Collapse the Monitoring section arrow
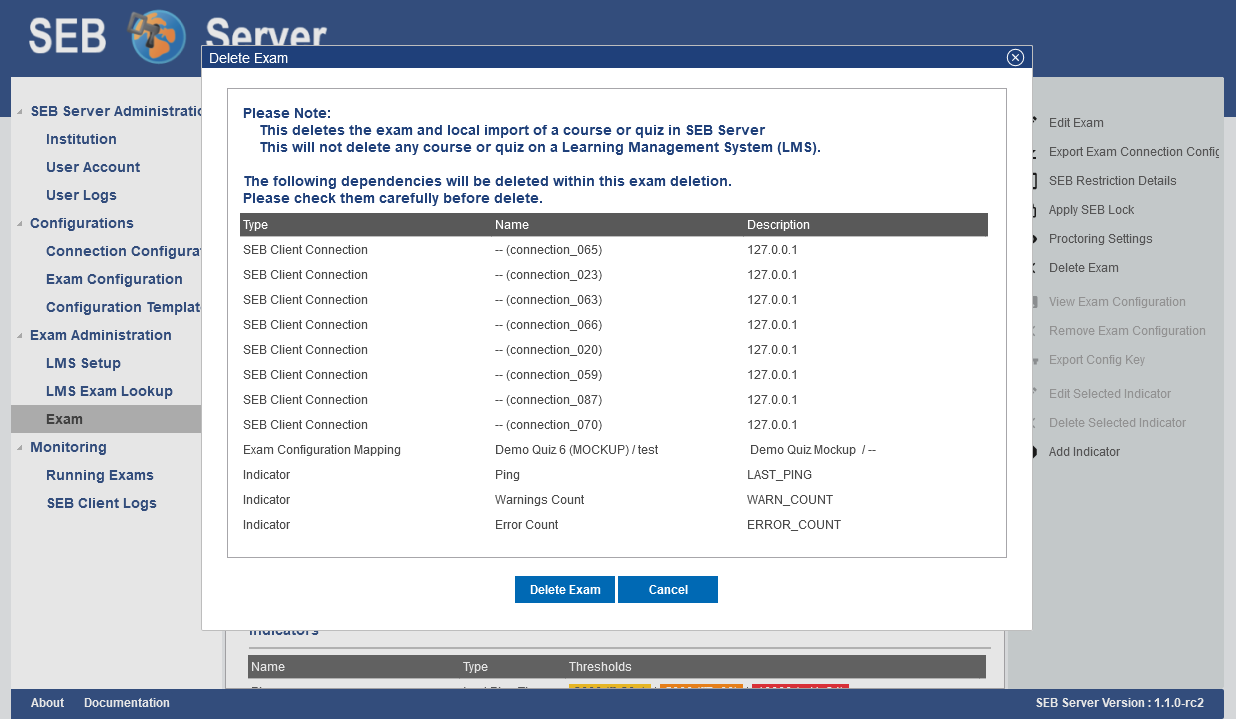The width and height of the screenshot is (1236, 720). coord(20,448)
